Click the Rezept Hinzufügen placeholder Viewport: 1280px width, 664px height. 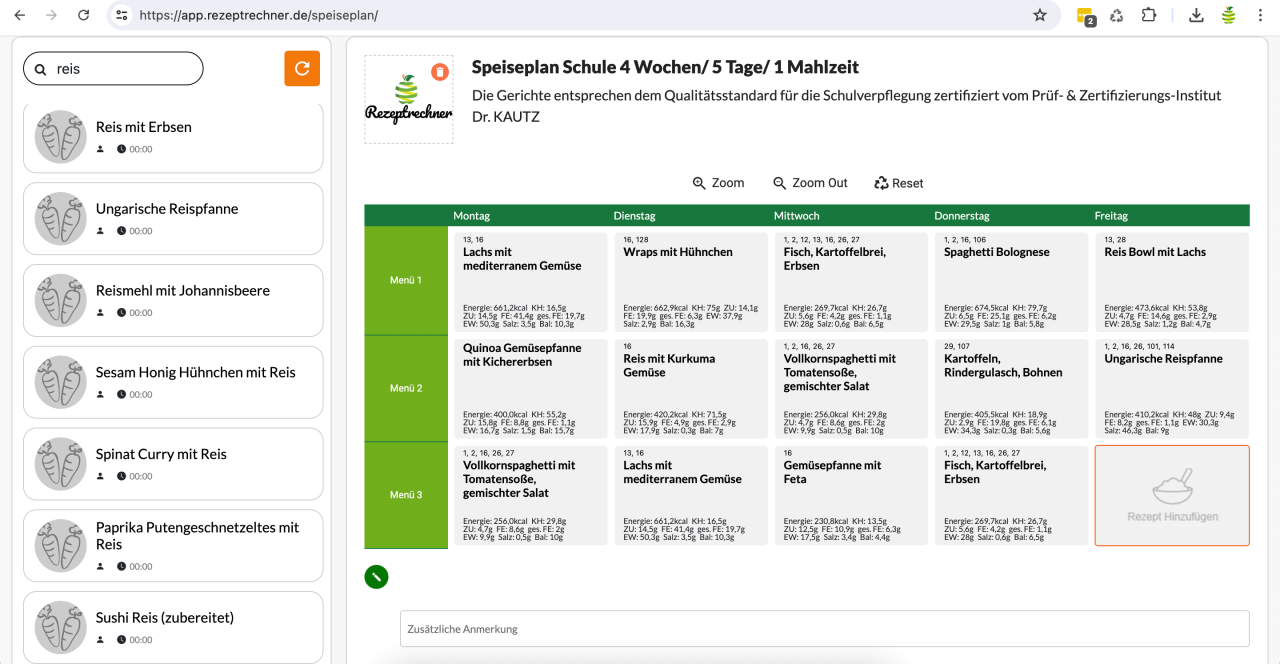click(1171, 495)
